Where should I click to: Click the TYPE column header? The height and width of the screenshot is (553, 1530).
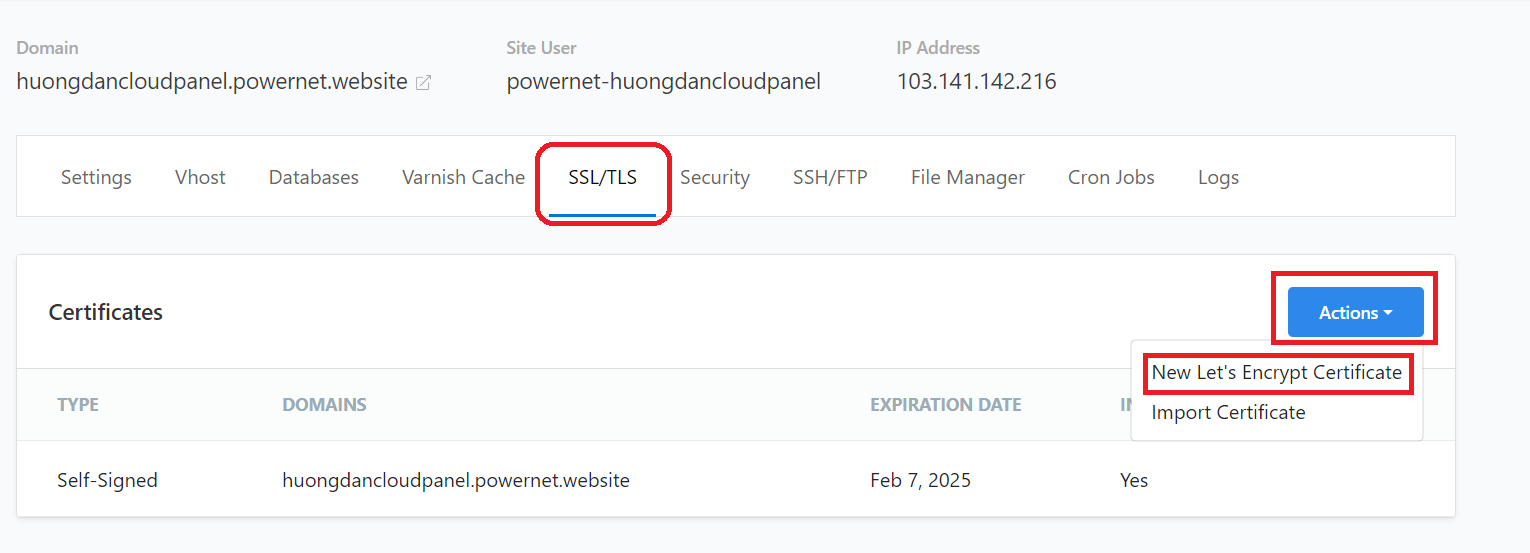tap(78, 405)
